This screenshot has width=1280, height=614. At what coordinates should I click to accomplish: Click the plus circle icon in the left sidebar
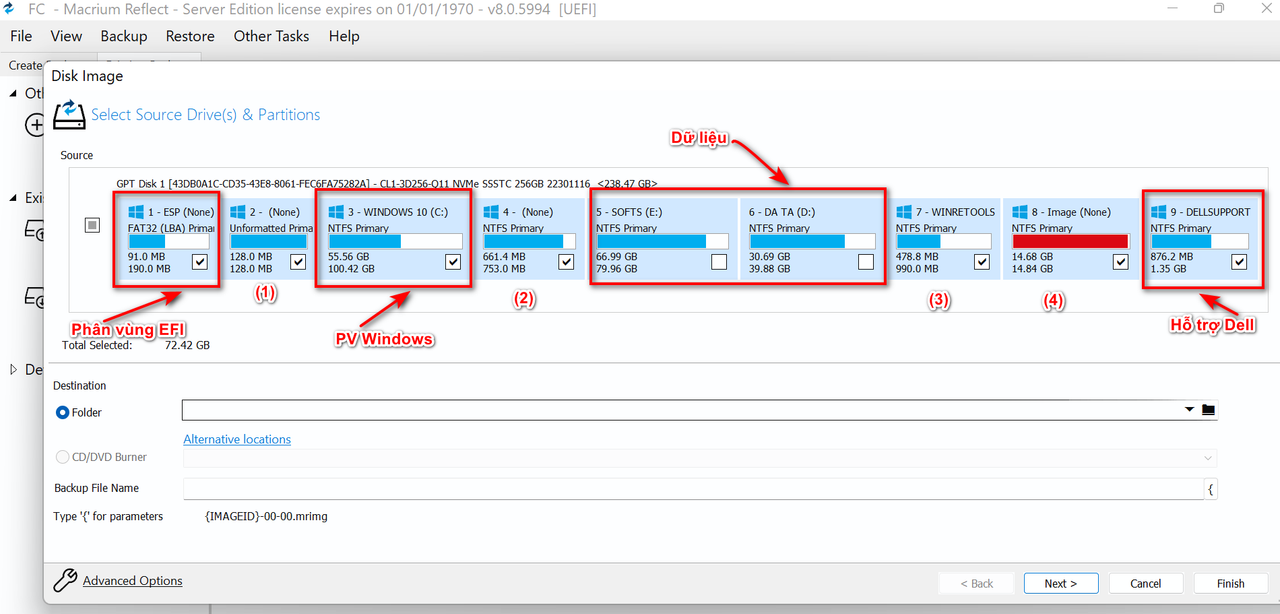pos(35,125)
